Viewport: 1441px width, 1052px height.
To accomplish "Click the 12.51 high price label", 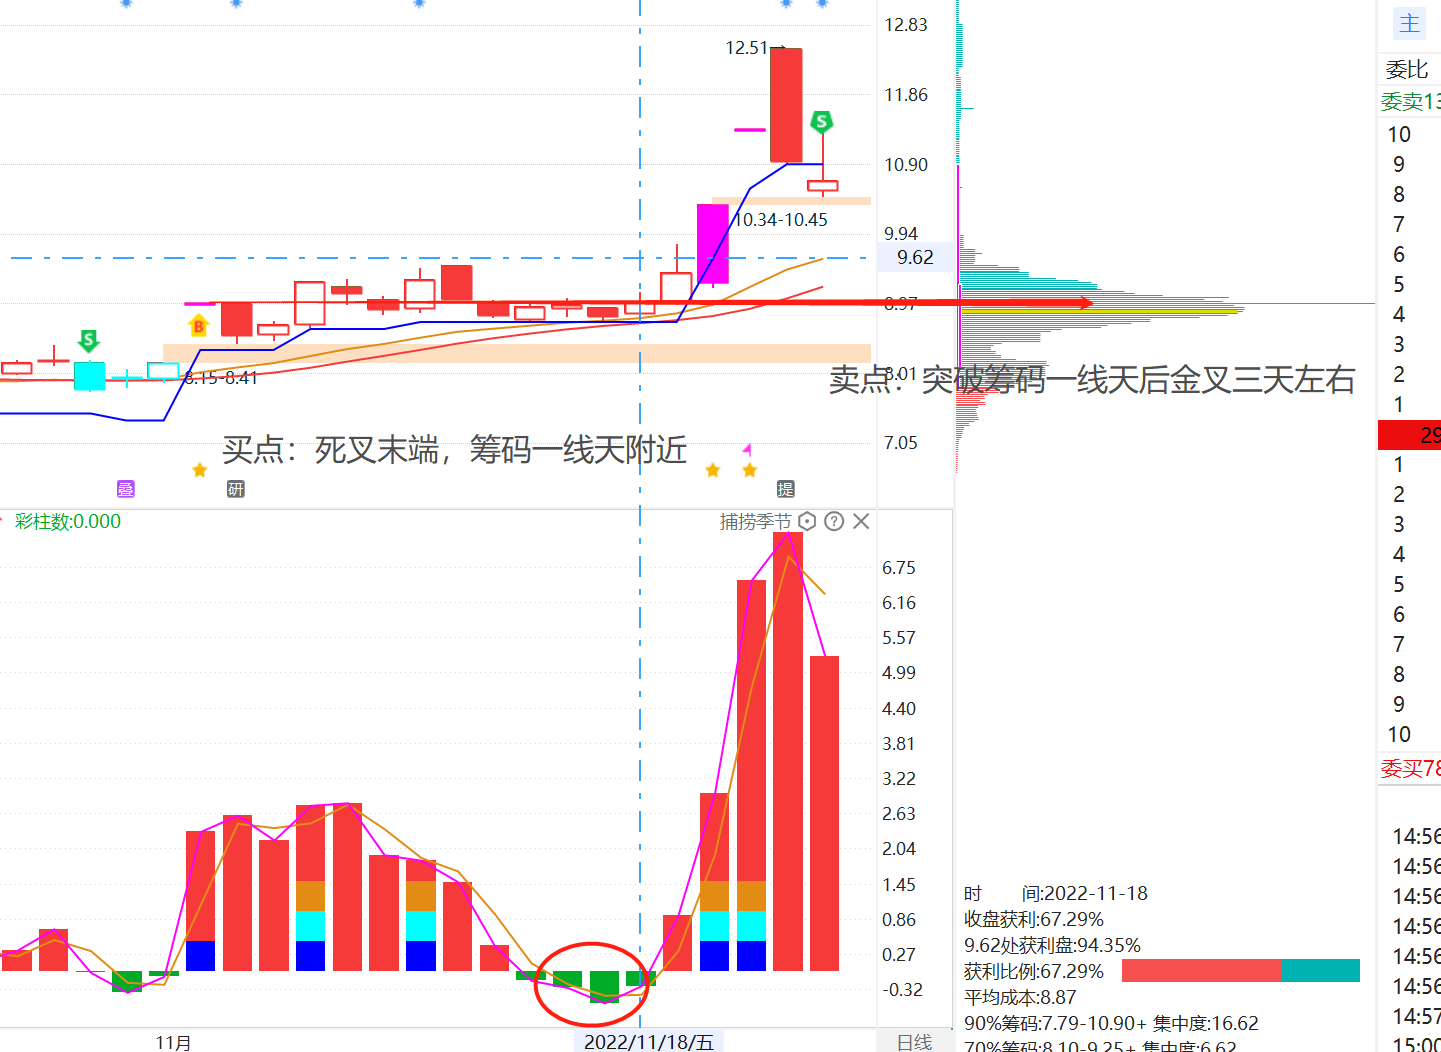I will pyautogui.click(x=746, y=47).
